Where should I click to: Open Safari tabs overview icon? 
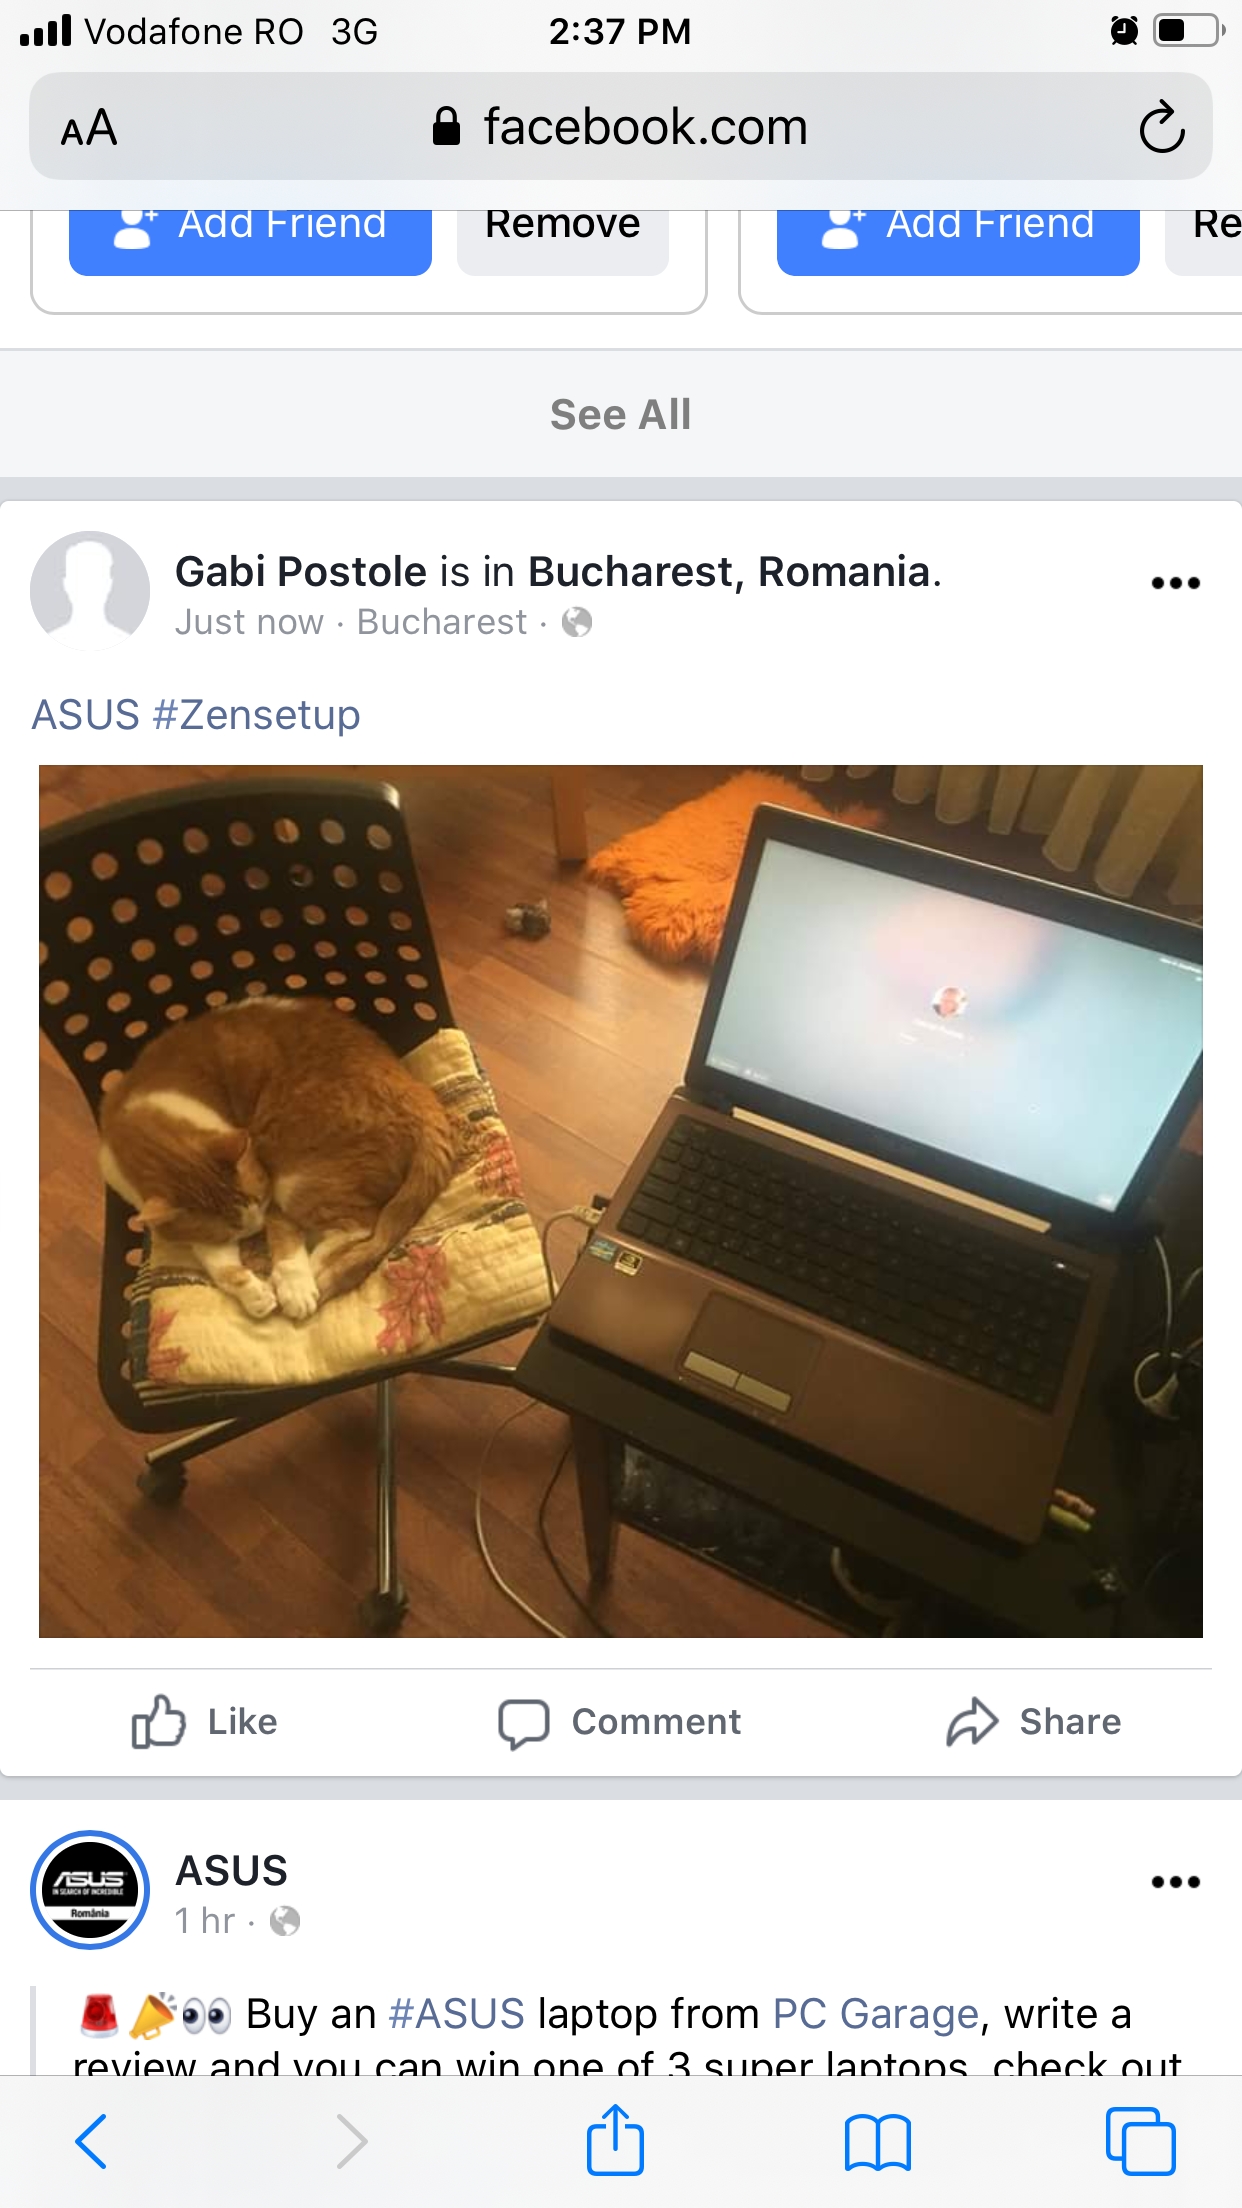[x=1140, y=2141]
